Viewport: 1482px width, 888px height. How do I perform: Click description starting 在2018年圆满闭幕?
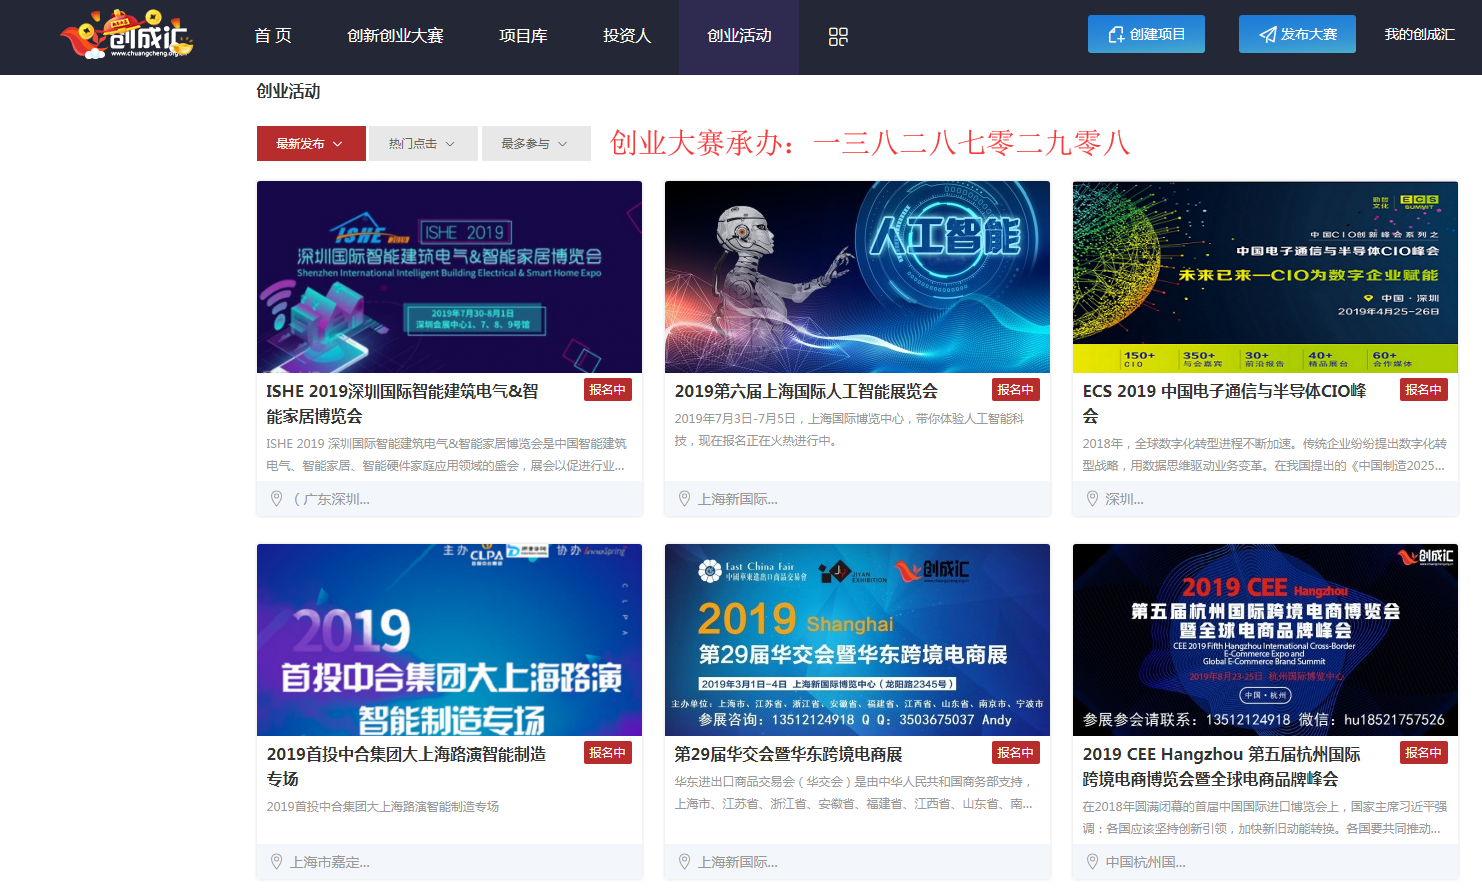coord(1264,818)
